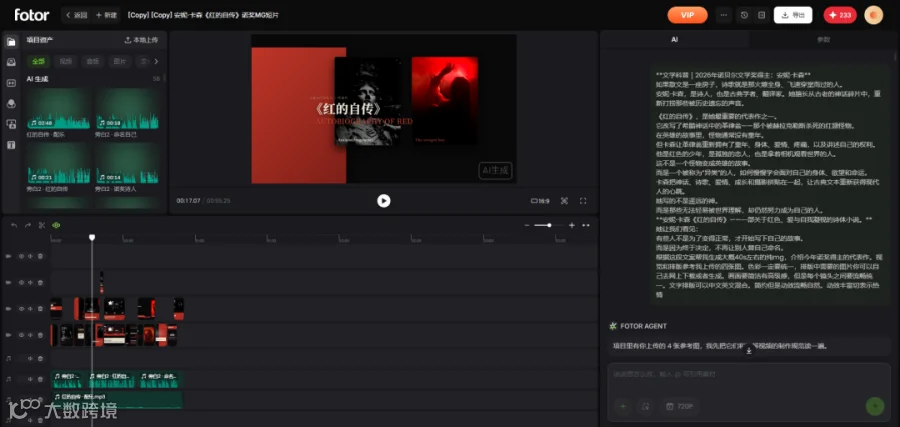Click the scroll-to-bottom arrow in chat
Image resolution: width=900 pixels, height=427 pixels.
coord(749,350)
